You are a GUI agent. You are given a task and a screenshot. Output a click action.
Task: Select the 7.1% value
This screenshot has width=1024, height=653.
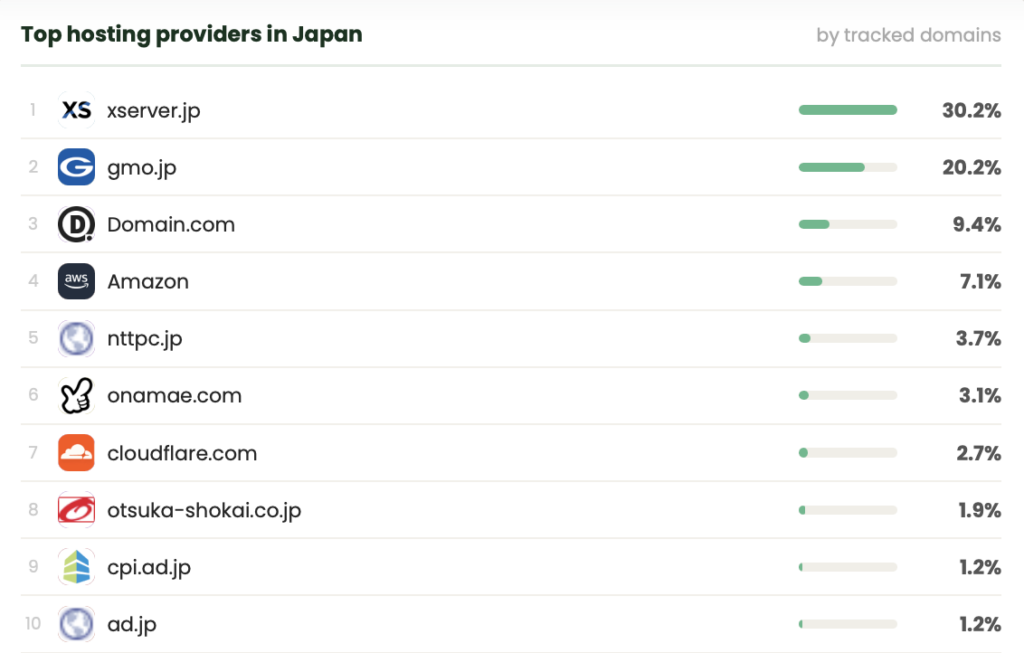pyautogui.click(x=980, y=281)
